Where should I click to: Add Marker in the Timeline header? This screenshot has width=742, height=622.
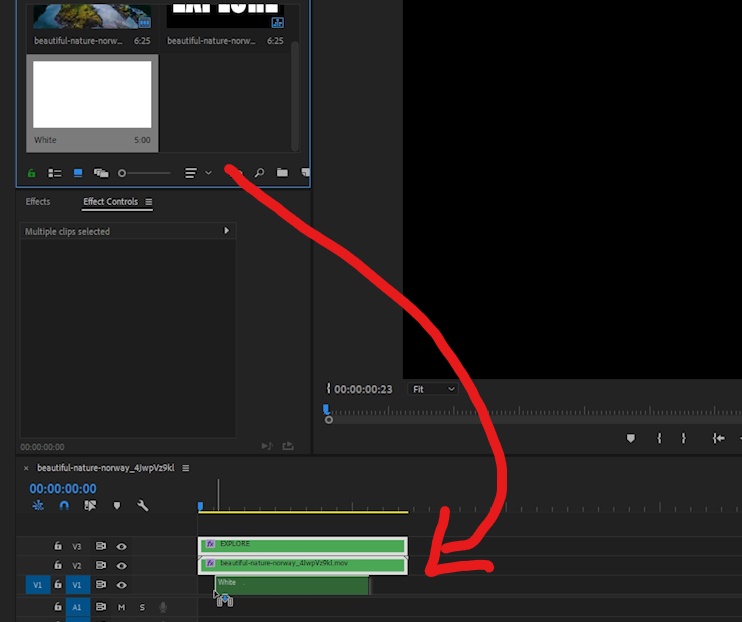click(x=117, y=506)
